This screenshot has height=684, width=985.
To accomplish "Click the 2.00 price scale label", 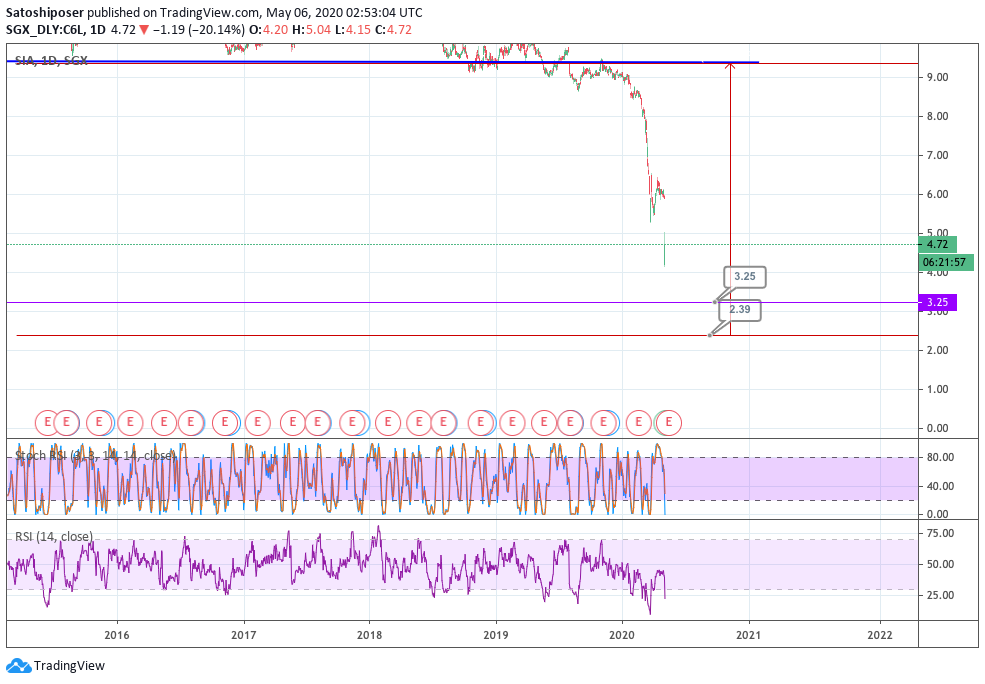I will pos(937,350).
